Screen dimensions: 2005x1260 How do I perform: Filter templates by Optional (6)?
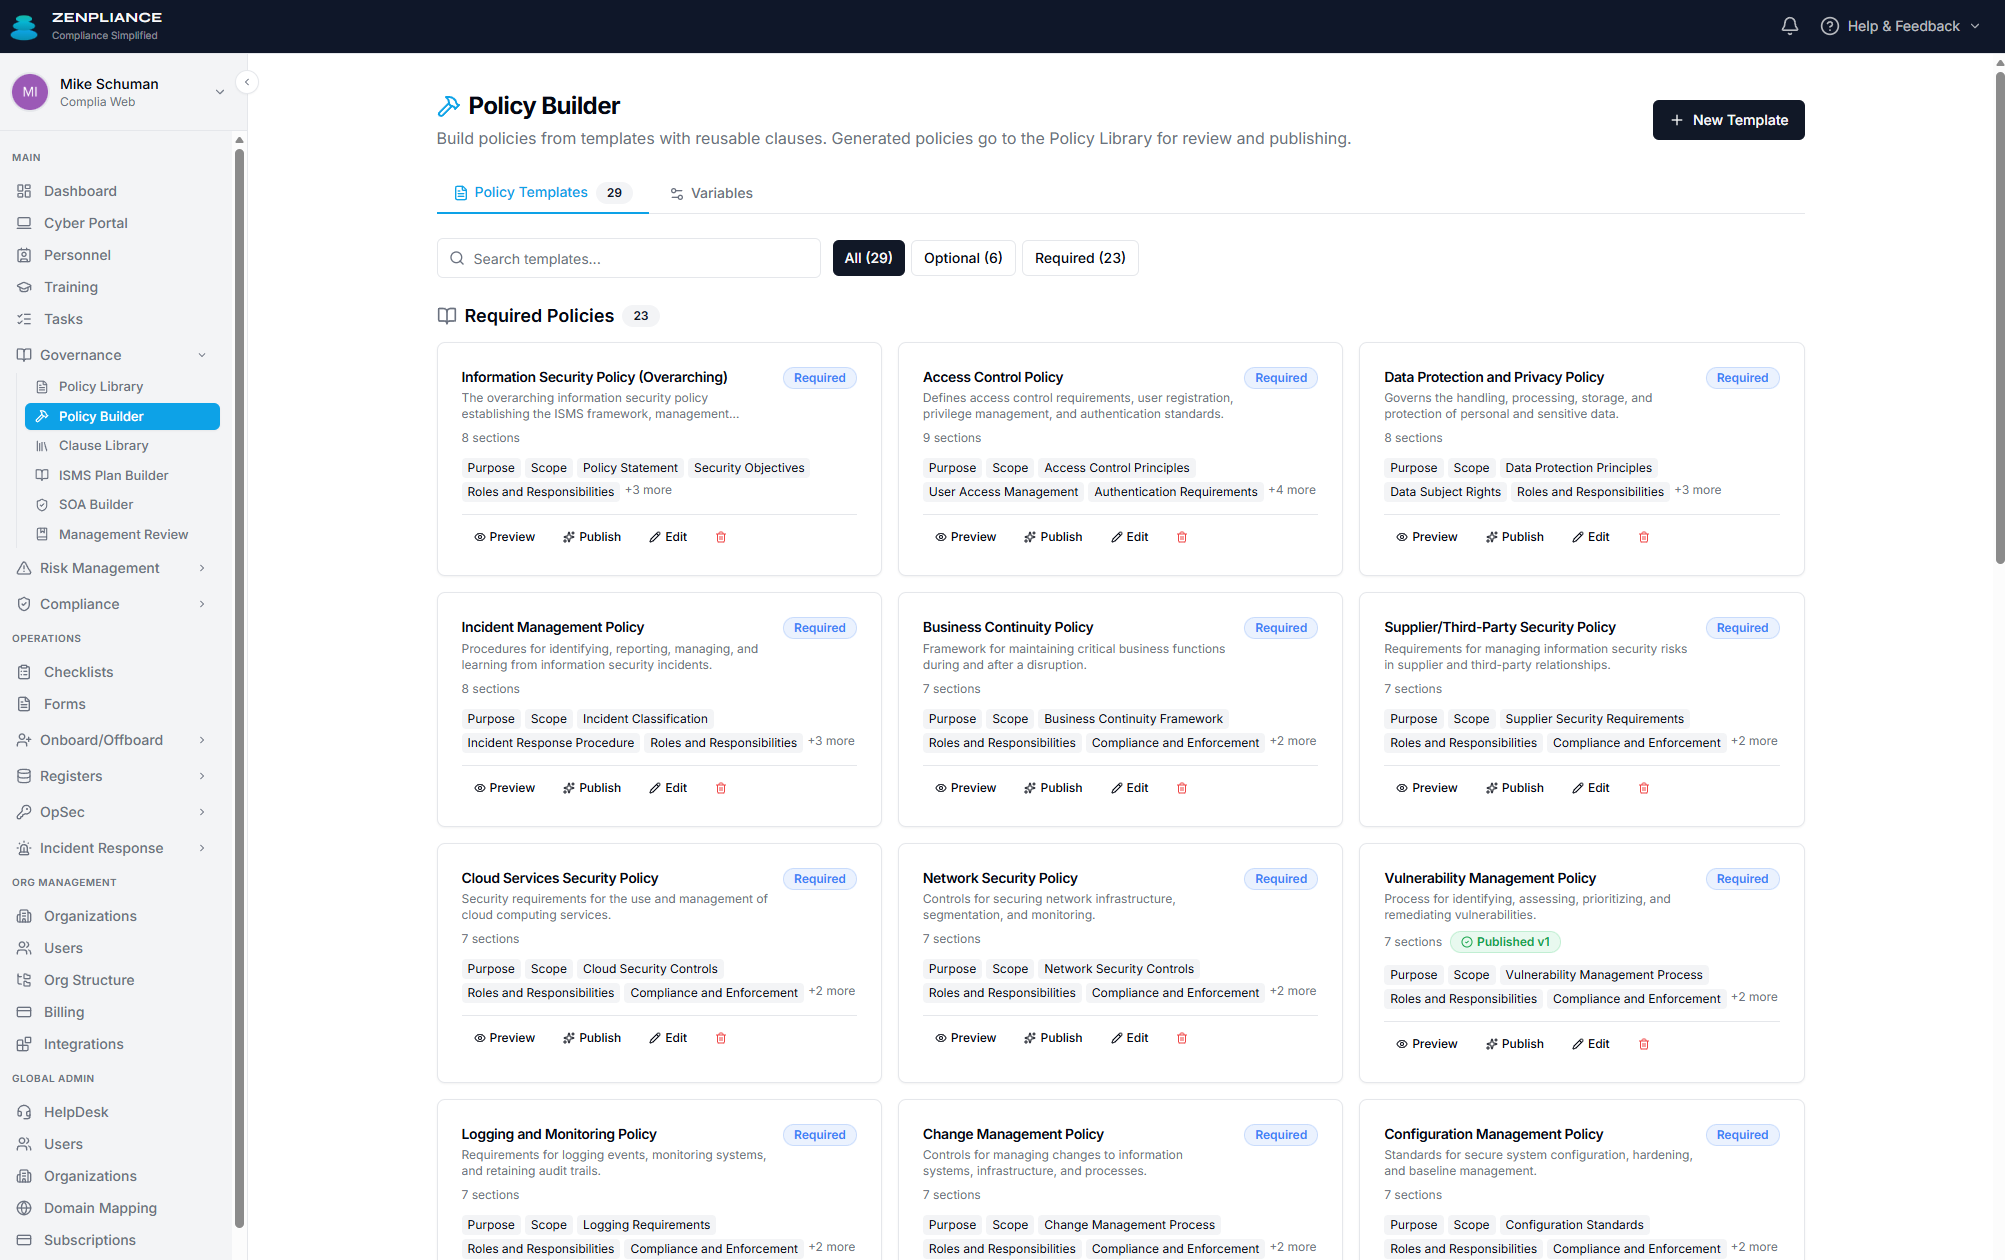click(x=962, y=257)
